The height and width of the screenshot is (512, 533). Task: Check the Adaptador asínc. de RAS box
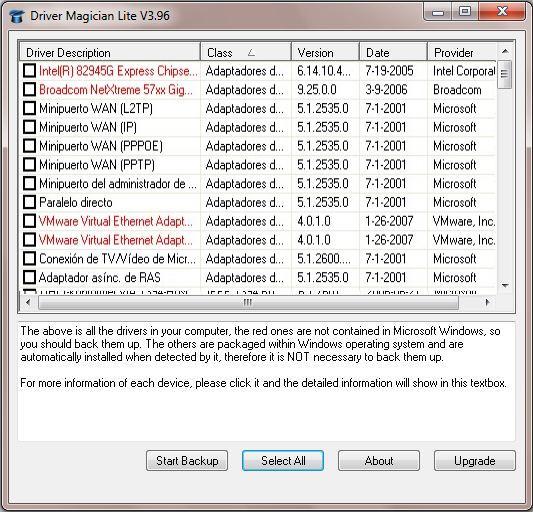point(30,277)
